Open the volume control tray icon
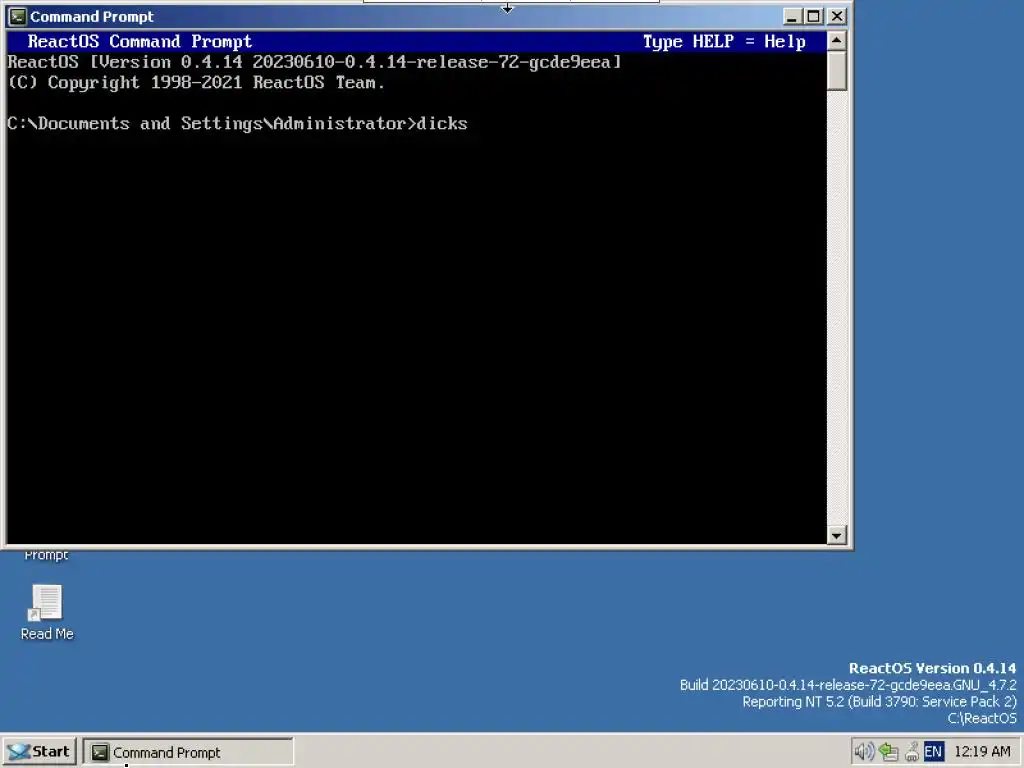 [864, 752]
